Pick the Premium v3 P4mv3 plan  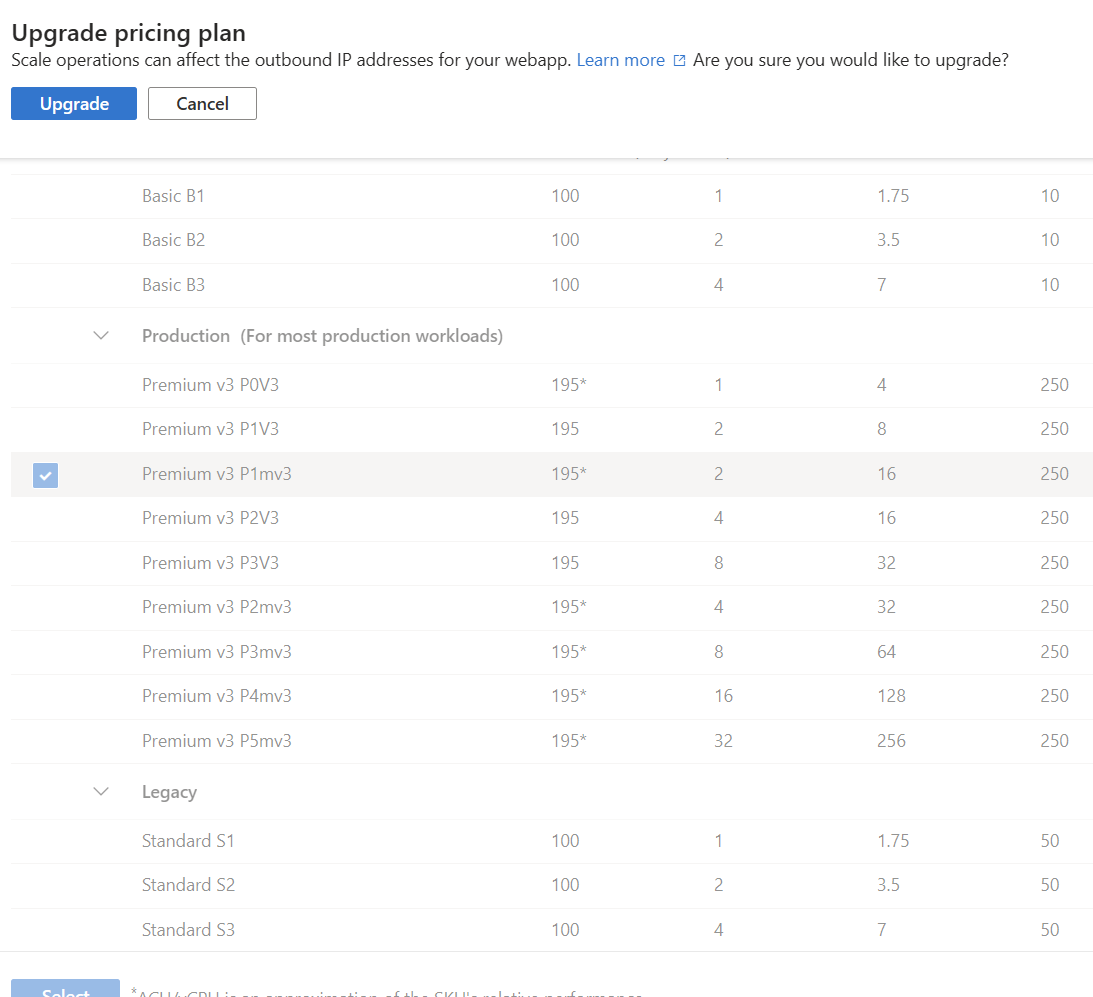point(551,697)
